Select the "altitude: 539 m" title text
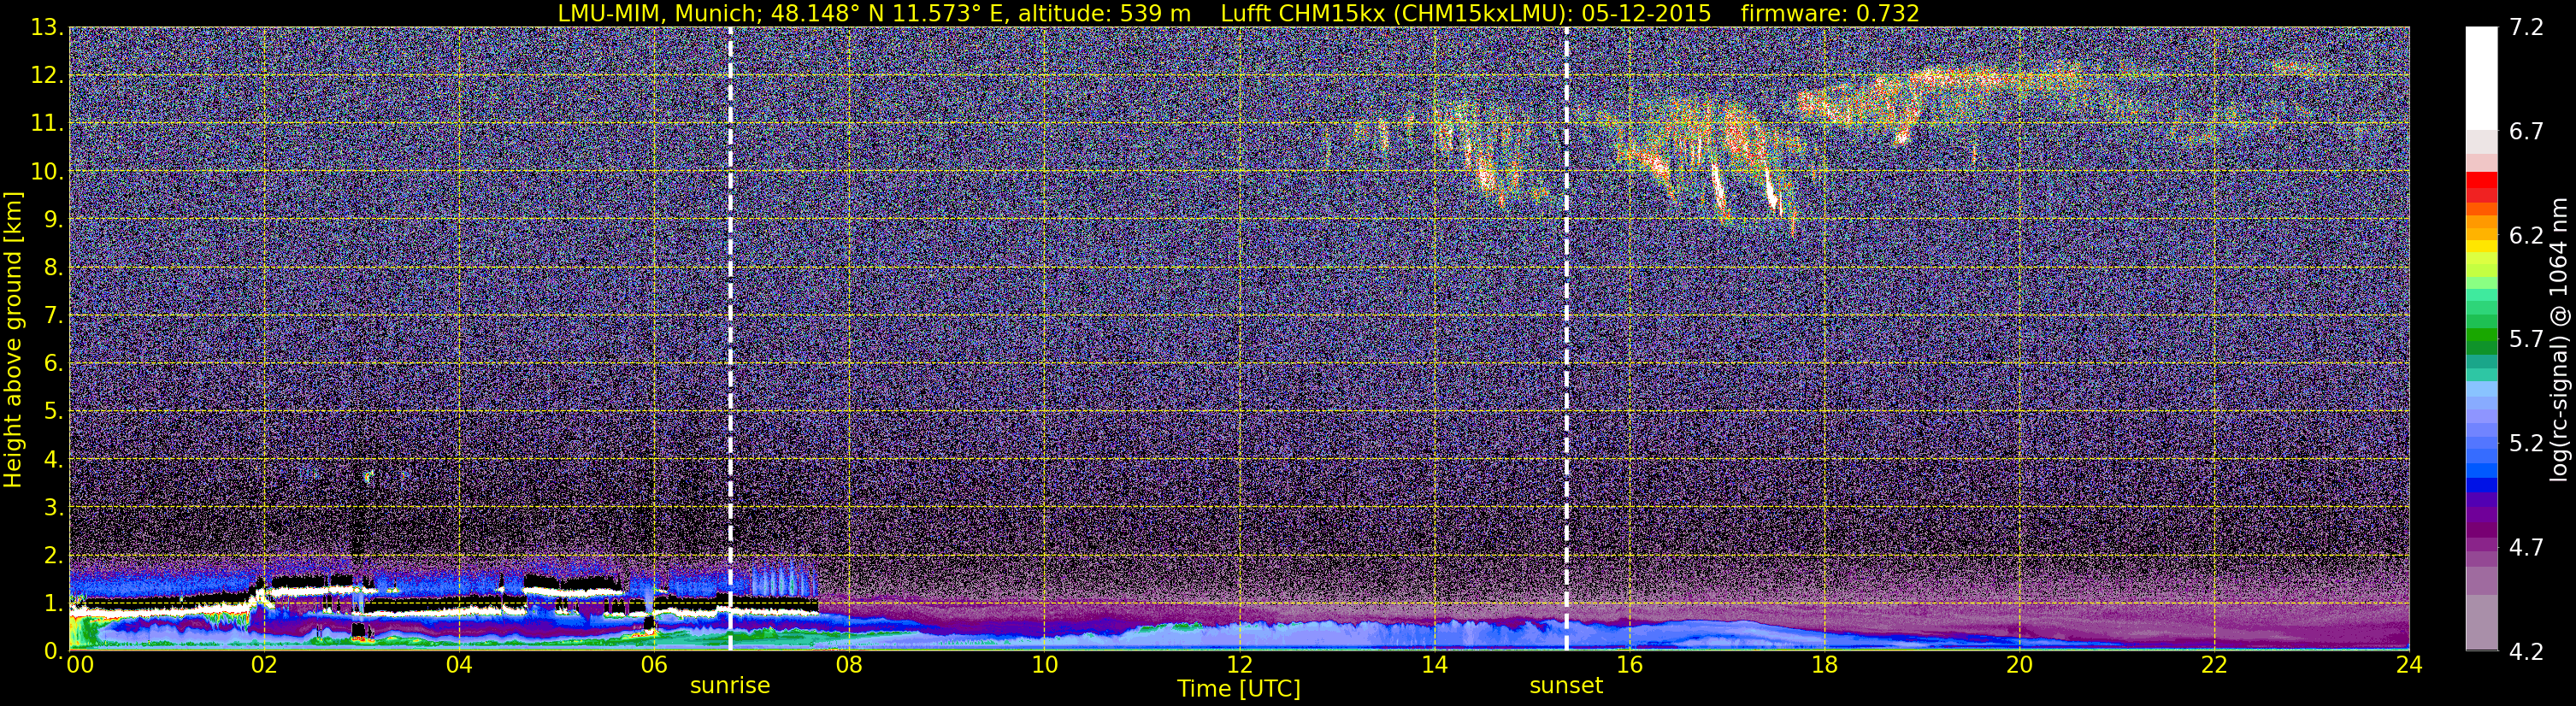 pyautogui.click(x=1105, y=13)
